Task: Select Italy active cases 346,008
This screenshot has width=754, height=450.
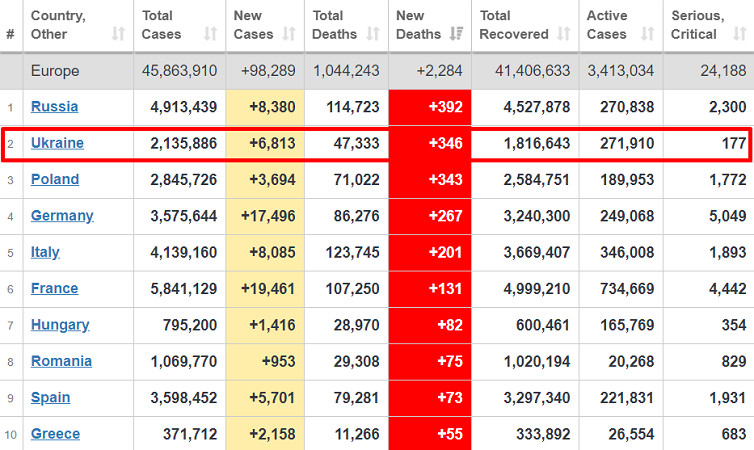Action: 627,252
